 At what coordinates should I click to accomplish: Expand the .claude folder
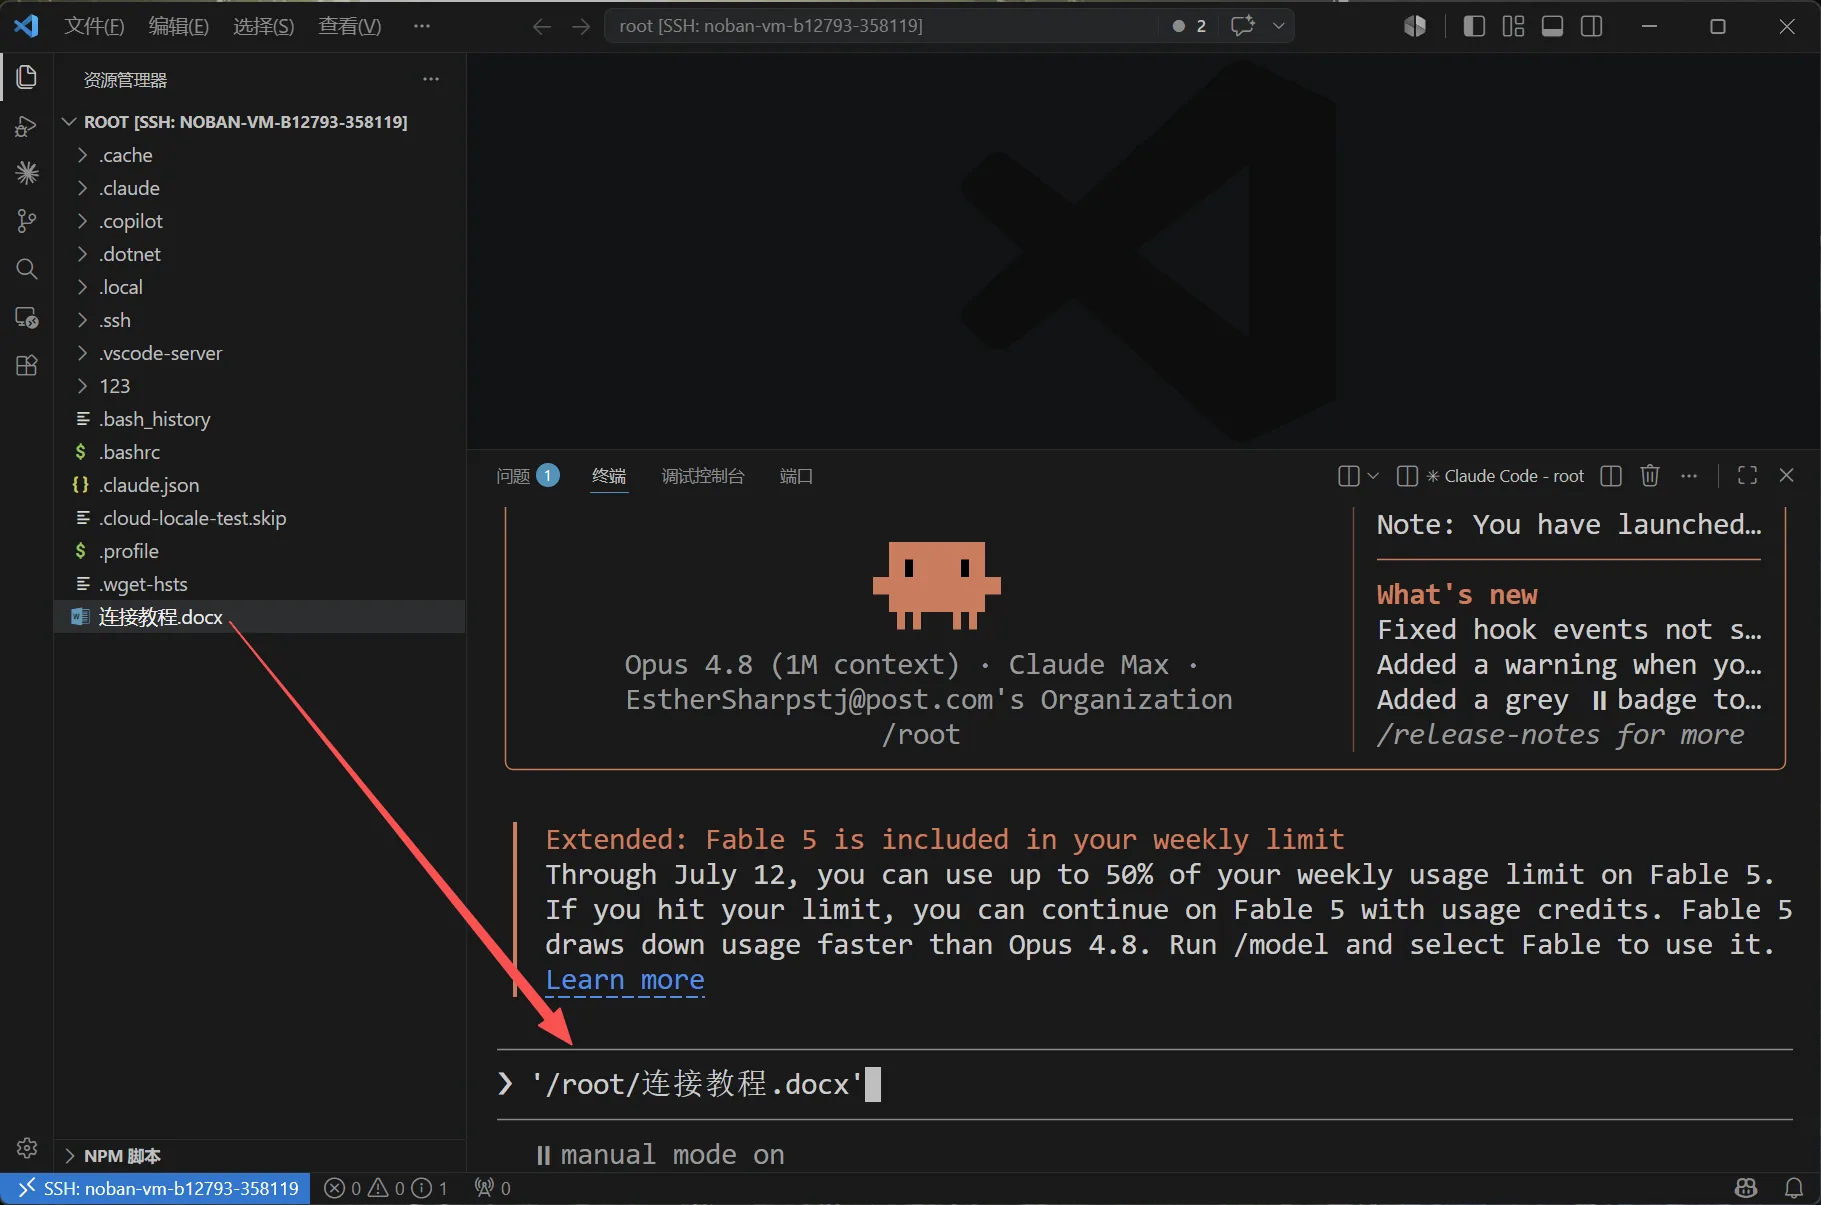260,188
